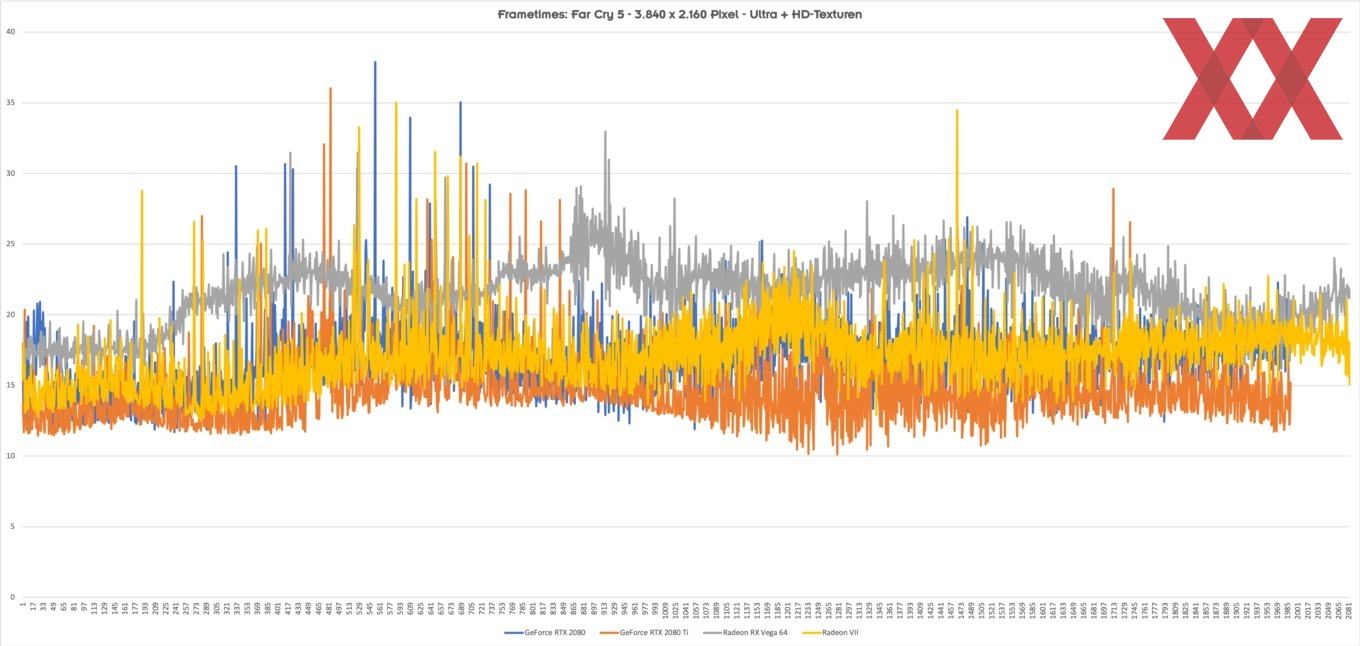Select the 'Radeon RX Vega 64' legend label

tap(755, 632)
